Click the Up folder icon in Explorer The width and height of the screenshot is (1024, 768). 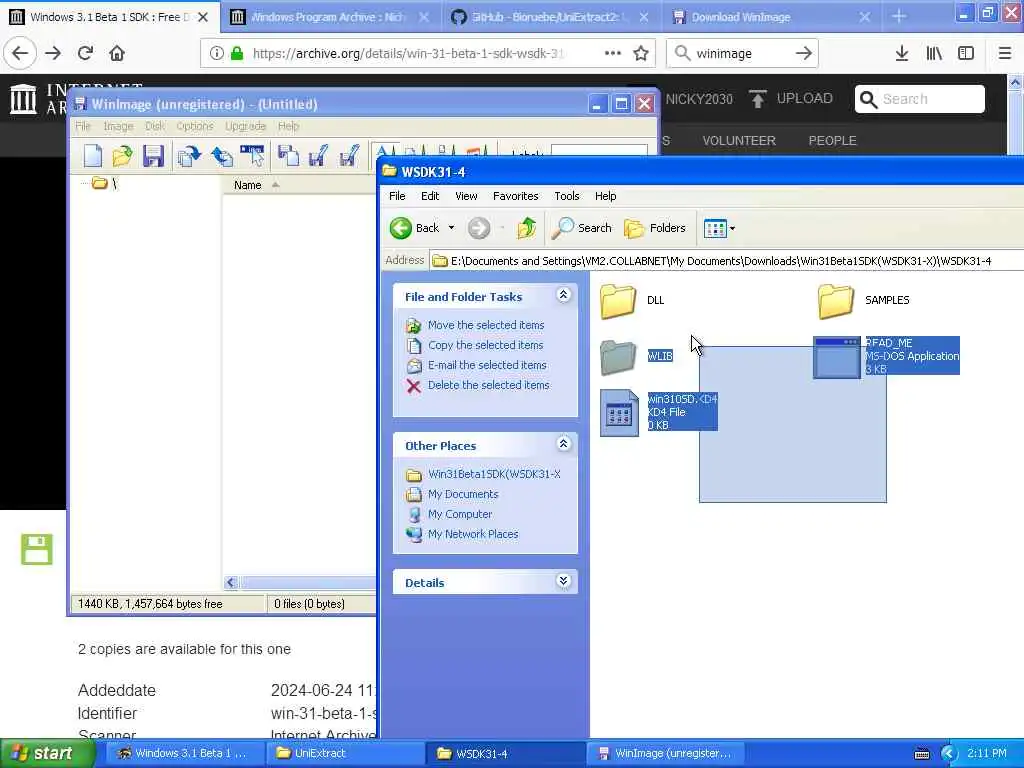click(x=526, y=228)
